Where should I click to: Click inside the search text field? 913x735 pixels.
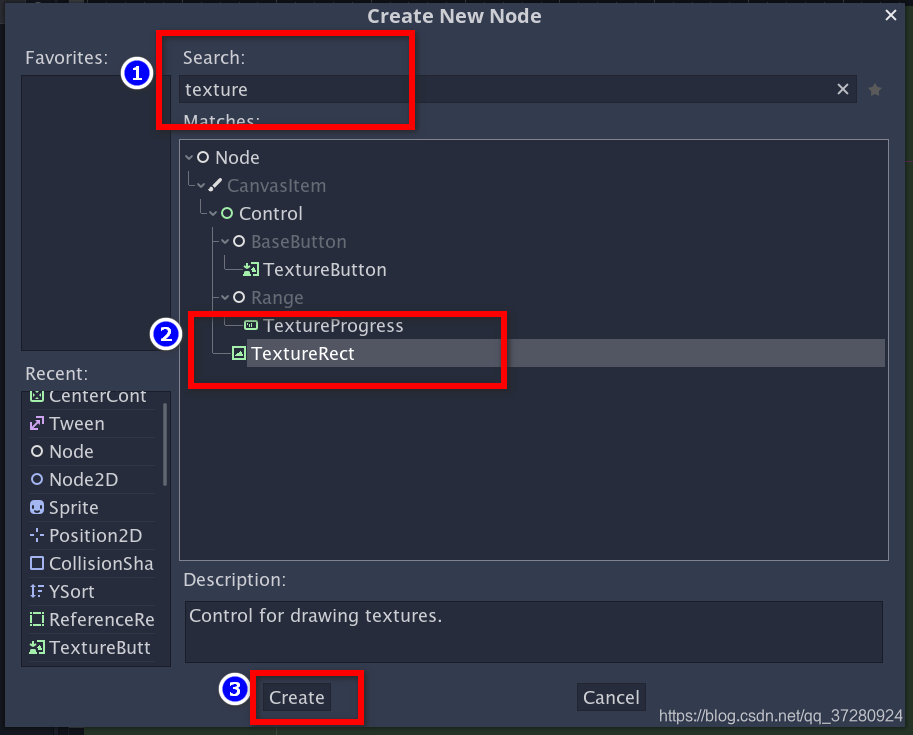point(507,89)
